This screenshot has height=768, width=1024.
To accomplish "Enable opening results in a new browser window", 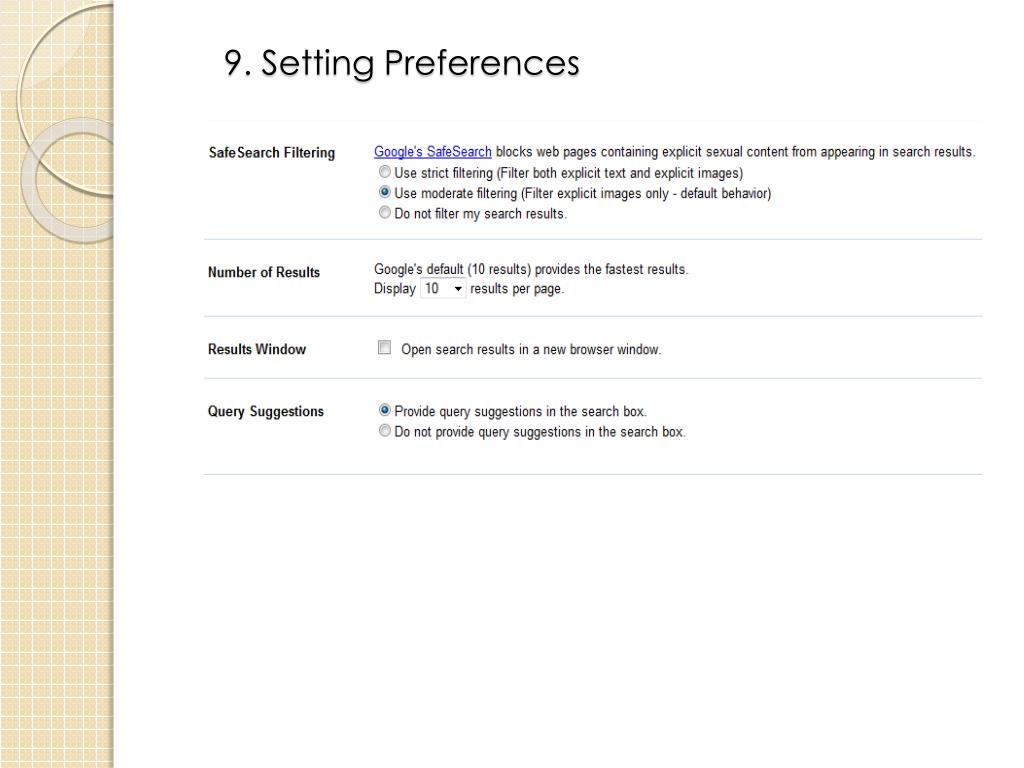I will tap(385, 347).
